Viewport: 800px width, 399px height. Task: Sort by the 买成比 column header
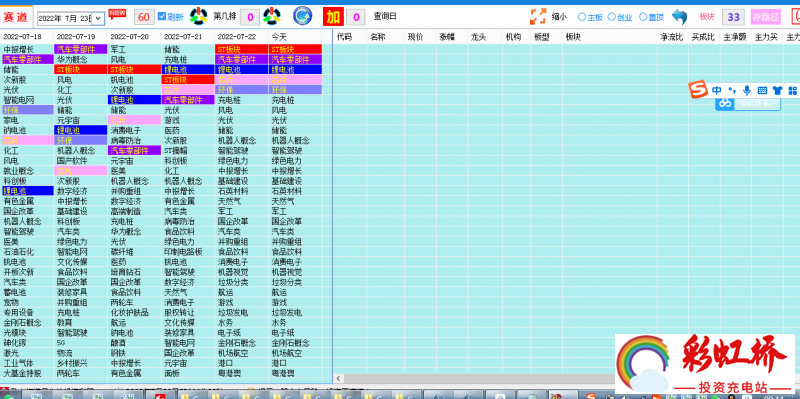point(703,37)
